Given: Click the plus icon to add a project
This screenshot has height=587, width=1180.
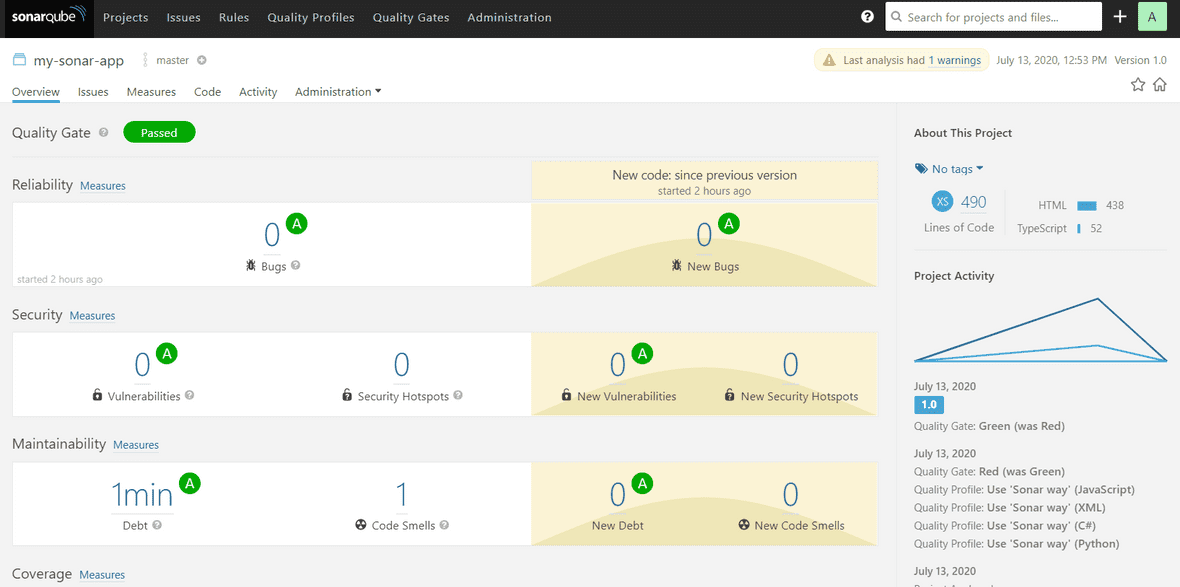Looking at the screenshot, I should click(x=1119, y=16).
